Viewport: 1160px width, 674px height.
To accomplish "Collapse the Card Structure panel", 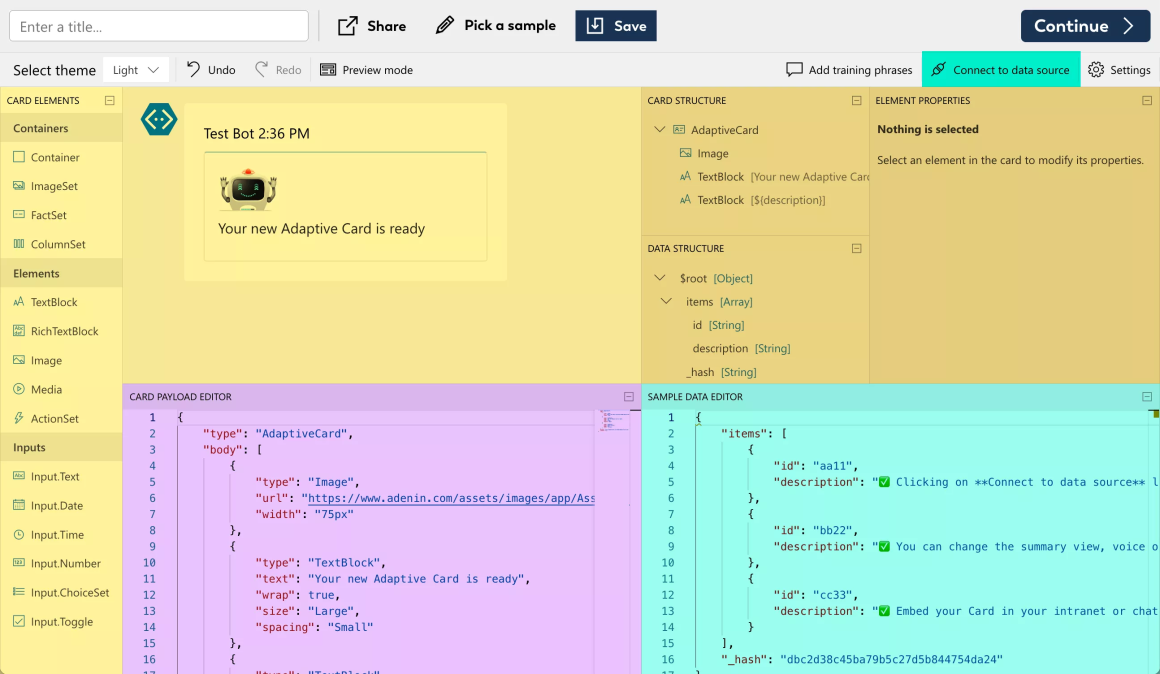I will [857, 101].
